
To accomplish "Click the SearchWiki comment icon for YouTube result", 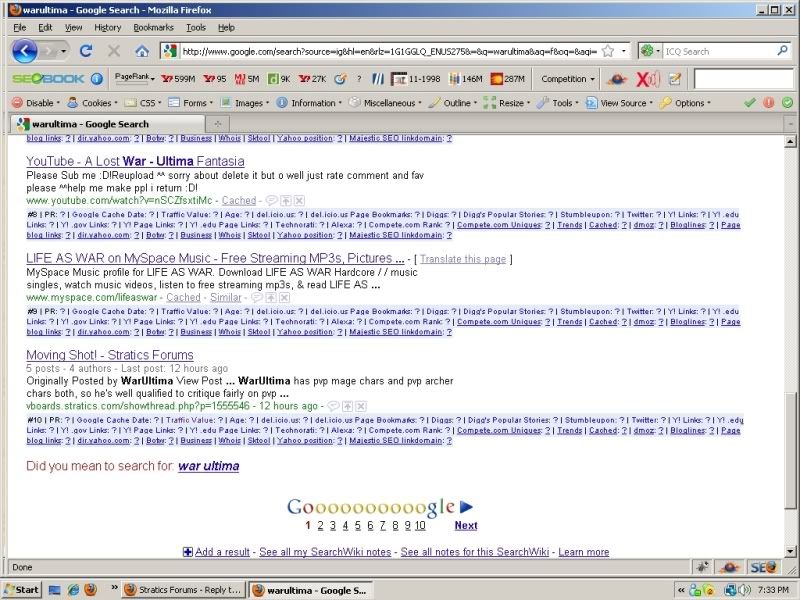I will [271, 201].
